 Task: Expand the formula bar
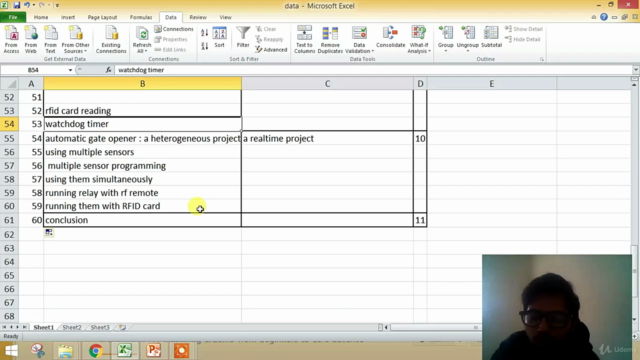[x=636, y=70]
